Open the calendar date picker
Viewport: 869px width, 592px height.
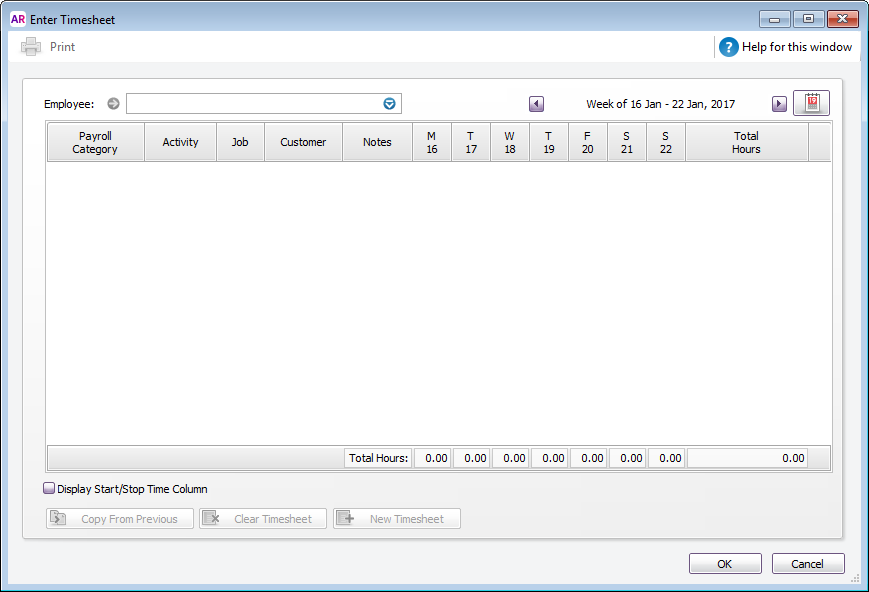tap(811, 103)
